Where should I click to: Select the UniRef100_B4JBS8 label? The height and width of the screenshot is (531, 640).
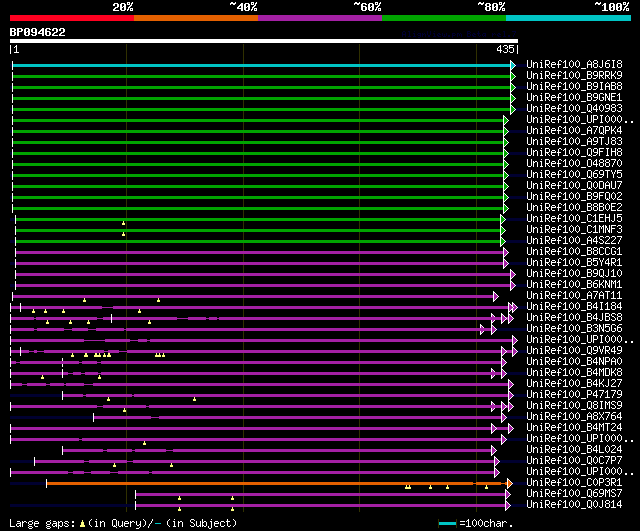[x=574, y=318]
